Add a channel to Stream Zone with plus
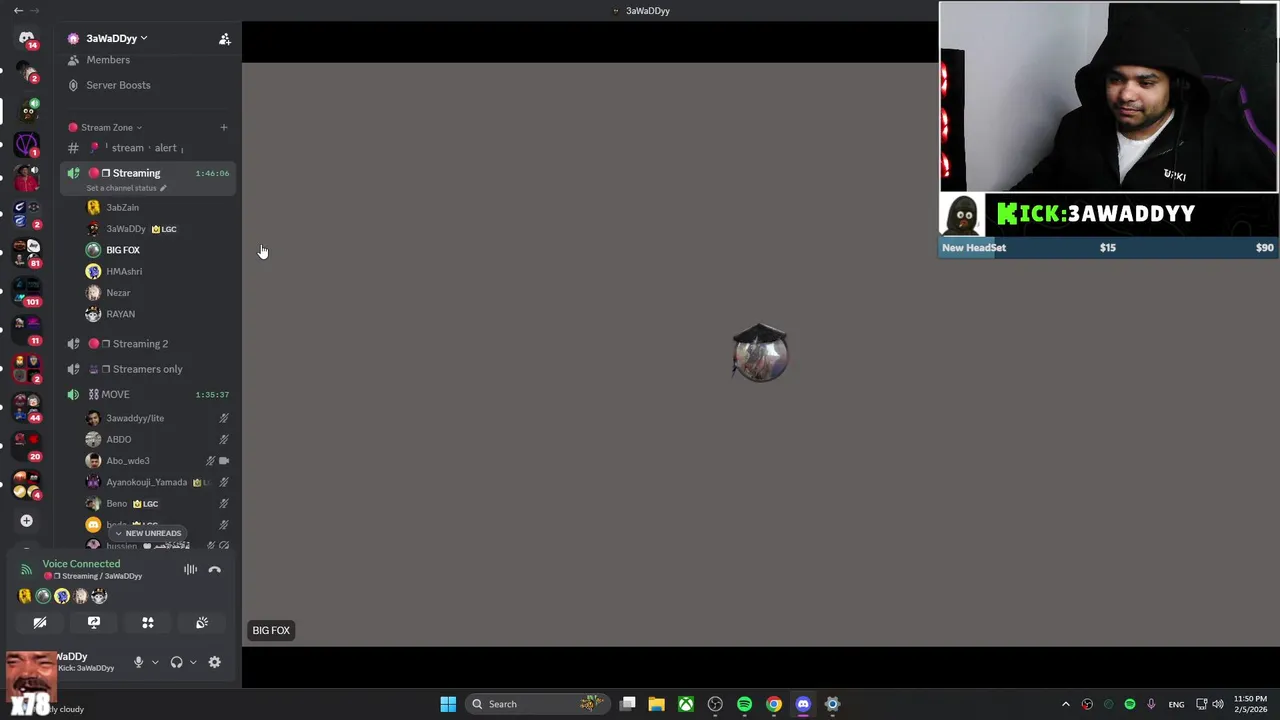This screenshot has height=720, width=1280. (224, 128)
